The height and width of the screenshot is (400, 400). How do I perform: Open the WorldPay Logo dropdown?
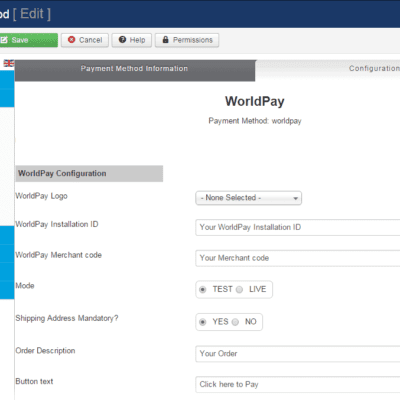[x=249, y=198]
